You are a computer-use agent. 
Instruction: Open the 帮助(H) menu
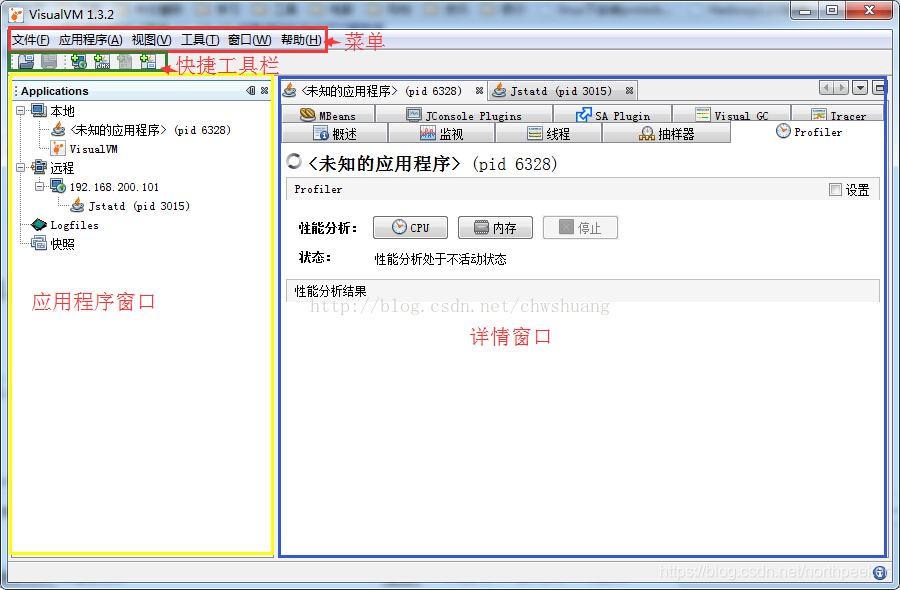click(x=301, y=40)
